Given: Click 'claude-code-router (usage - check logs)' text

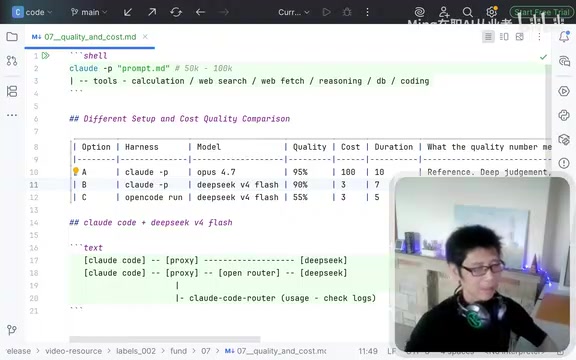Looking at the screenshot, I should (282, 298).
